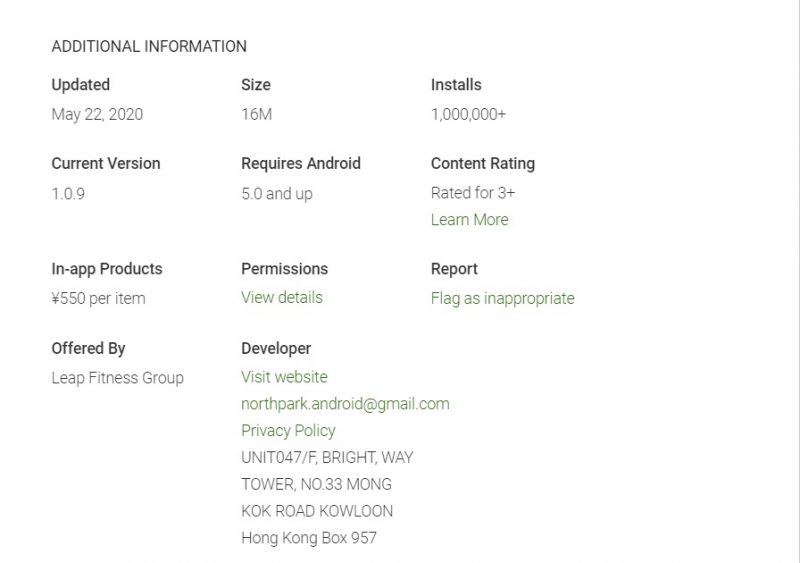Click the Developer section label
Viewport: 800px width, 563px height.
(x=276, y=349)
